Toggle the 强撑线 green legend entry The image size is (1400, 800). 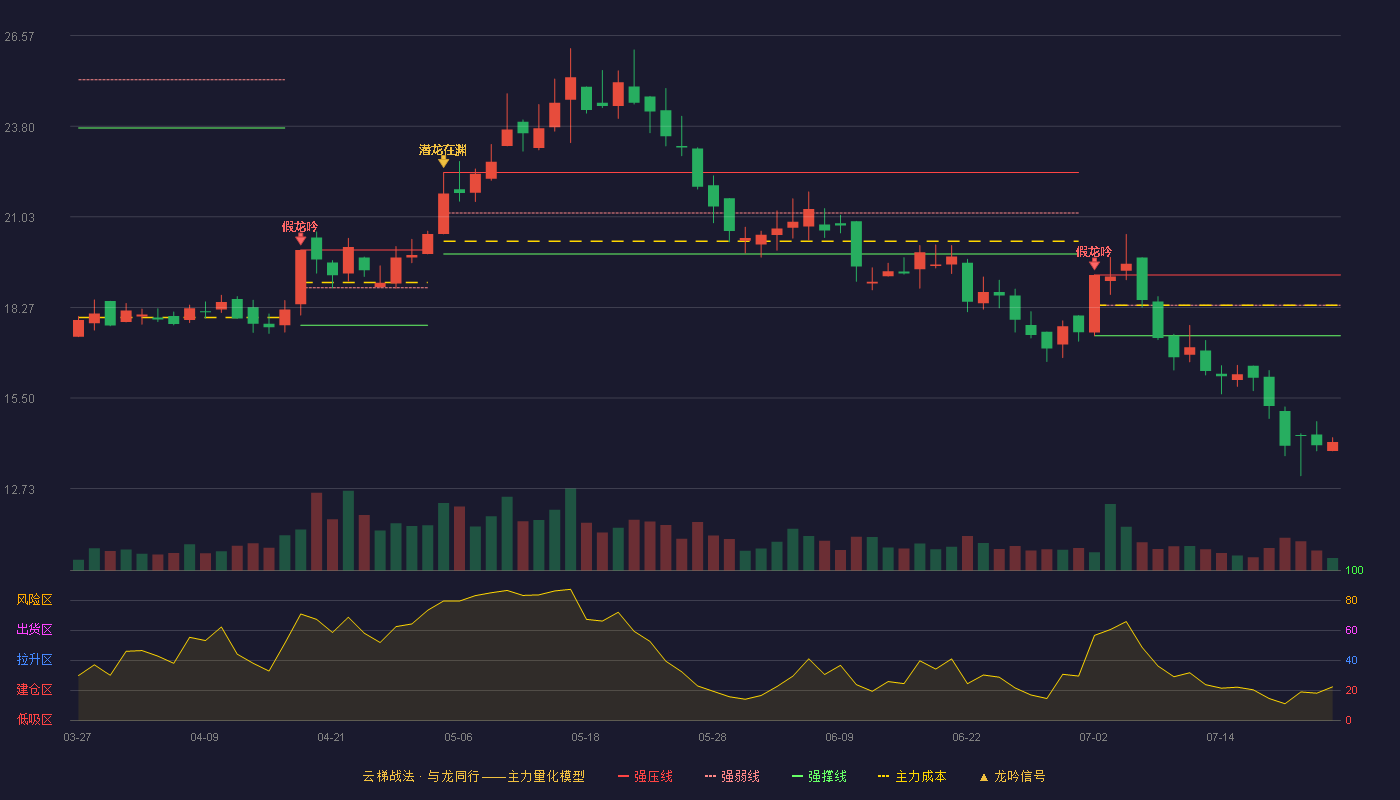pos(819,776)
